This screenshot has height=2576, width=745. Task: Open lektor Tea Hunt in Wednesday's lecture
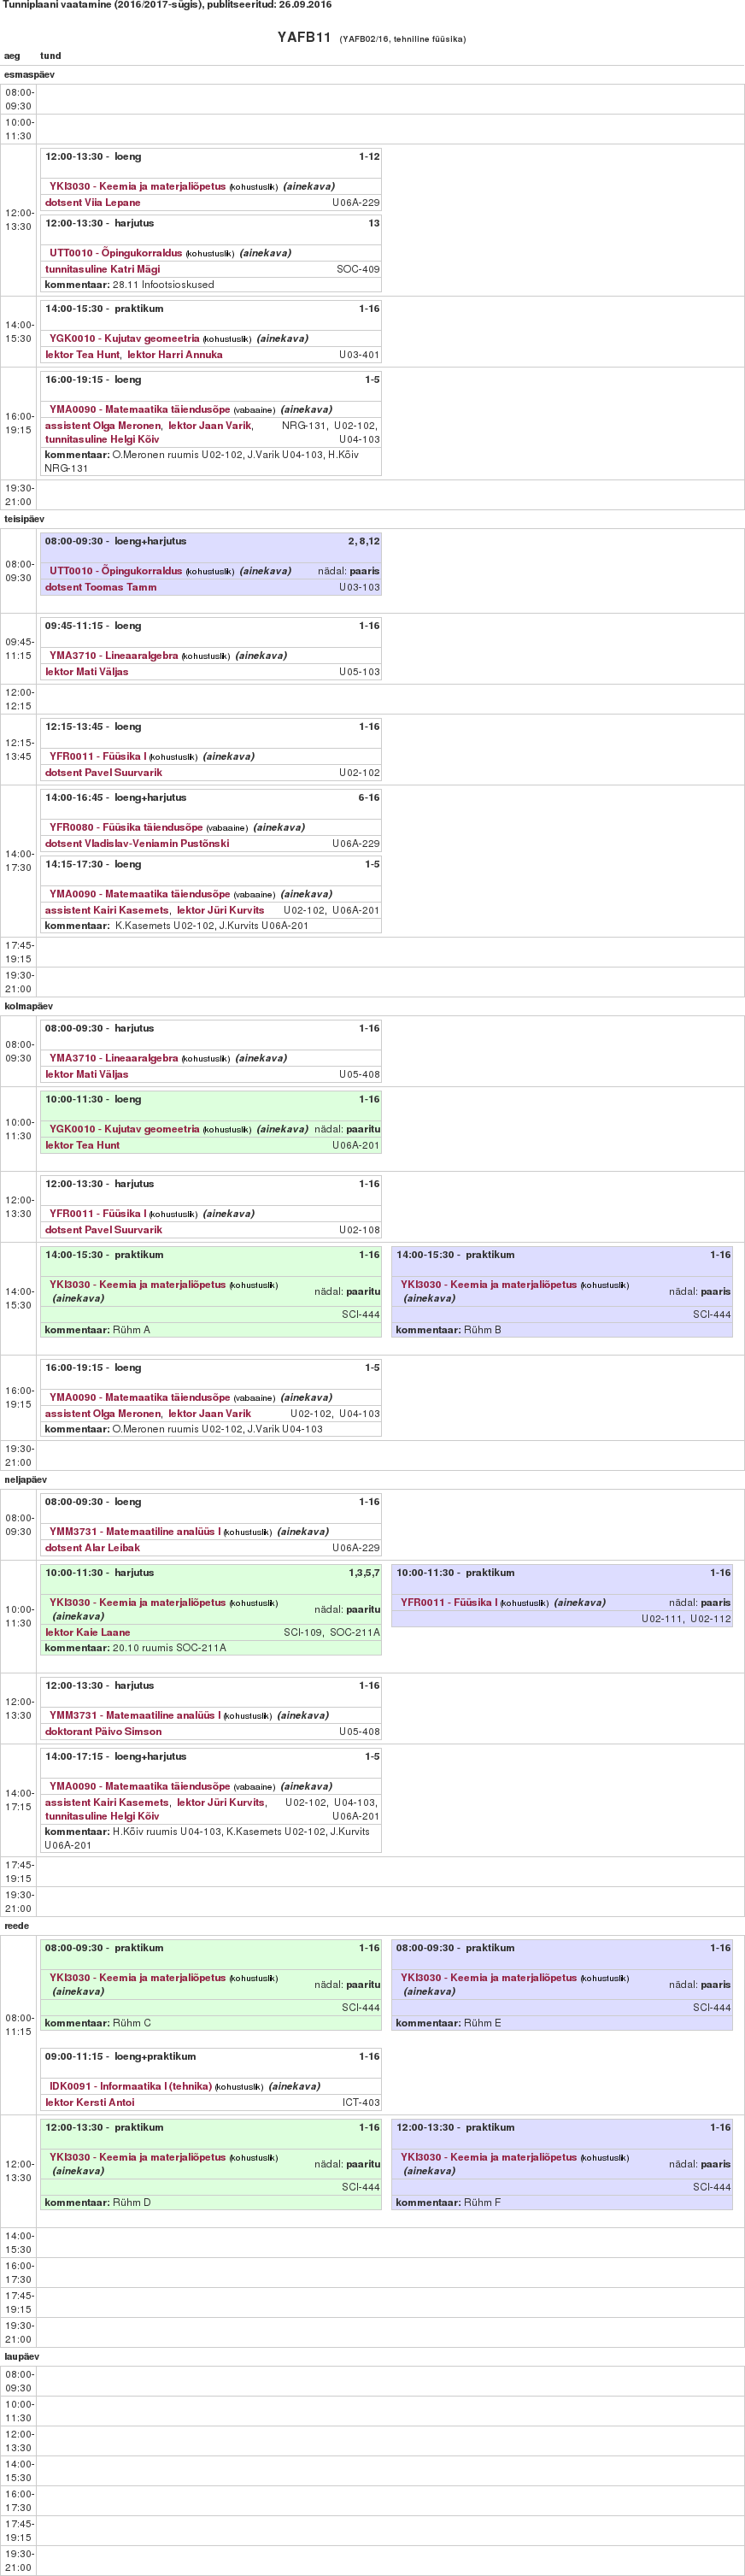(82, 1145)
